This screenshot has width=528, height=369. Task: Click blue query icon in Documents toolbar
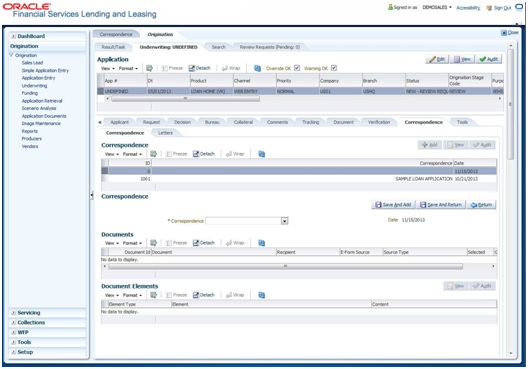[x=262, y=243]
